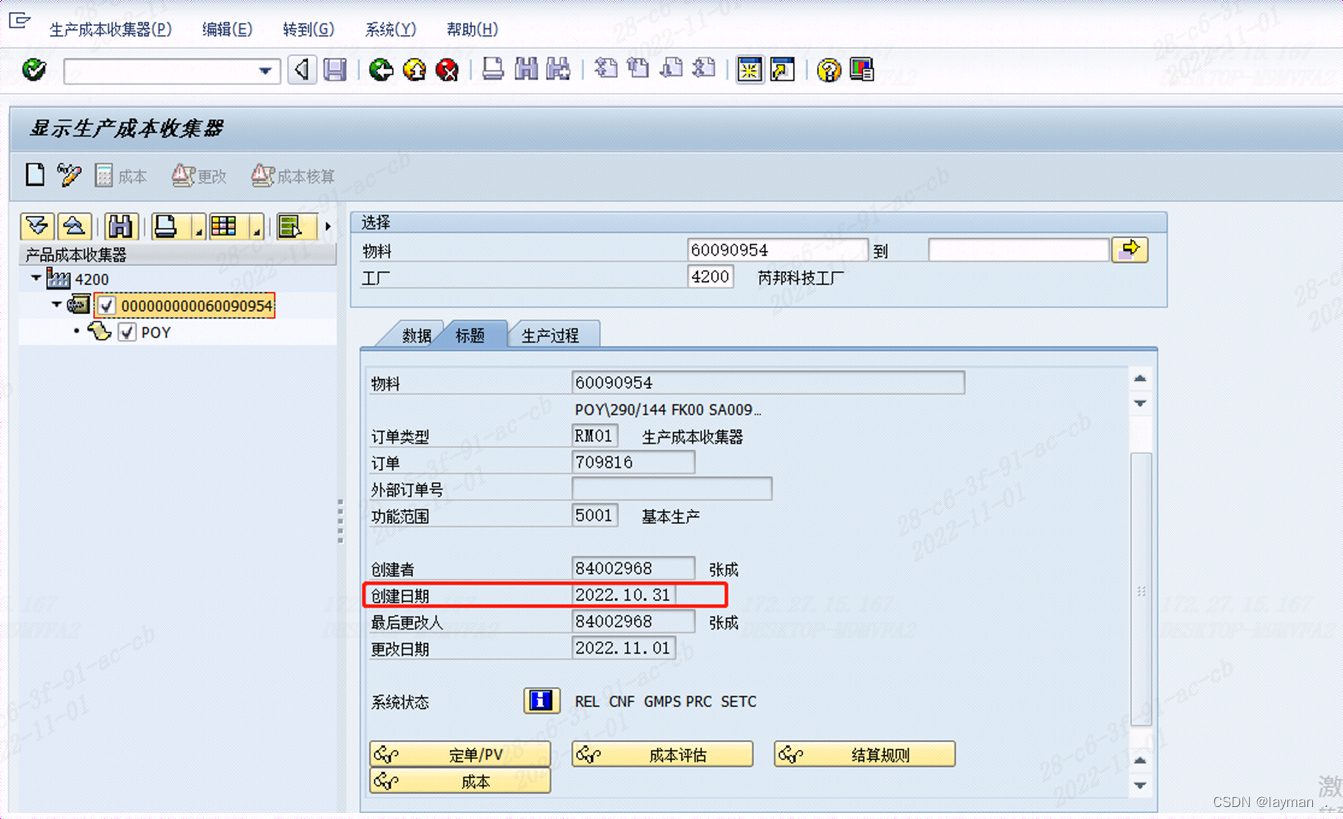Image resolution: width=1343 pixels, height=819 pixels.
Task: Switch to the 生产过程 tab
Action: (x=551, y=335)
